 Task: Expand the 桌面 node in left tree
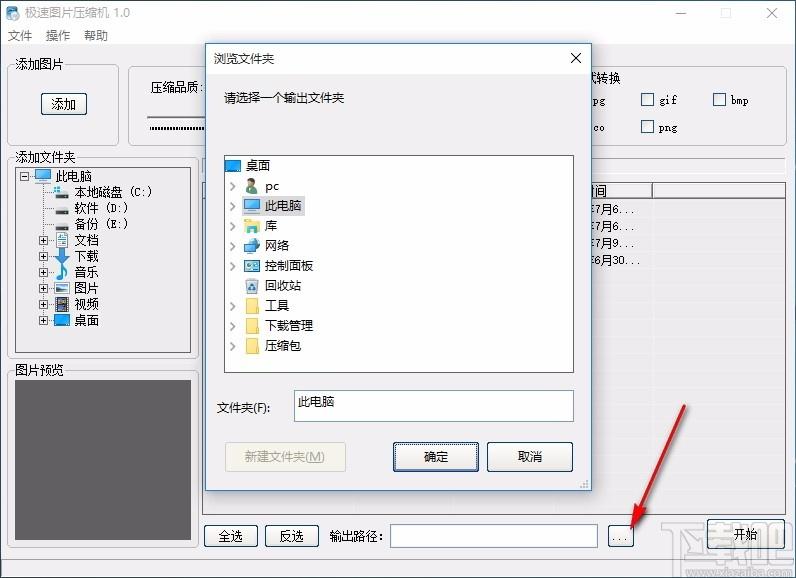click(44, 320)
